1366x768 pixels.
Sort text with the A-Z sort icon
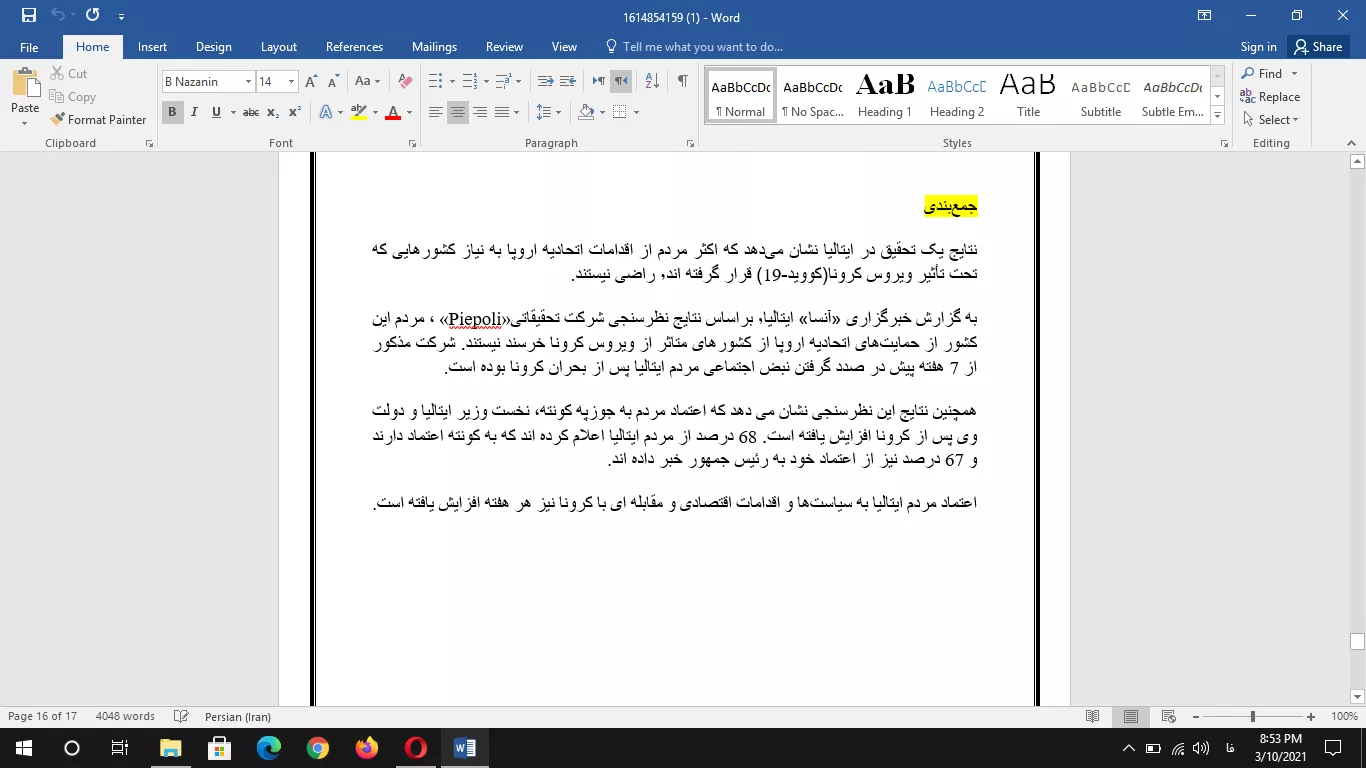coord(651,81)
